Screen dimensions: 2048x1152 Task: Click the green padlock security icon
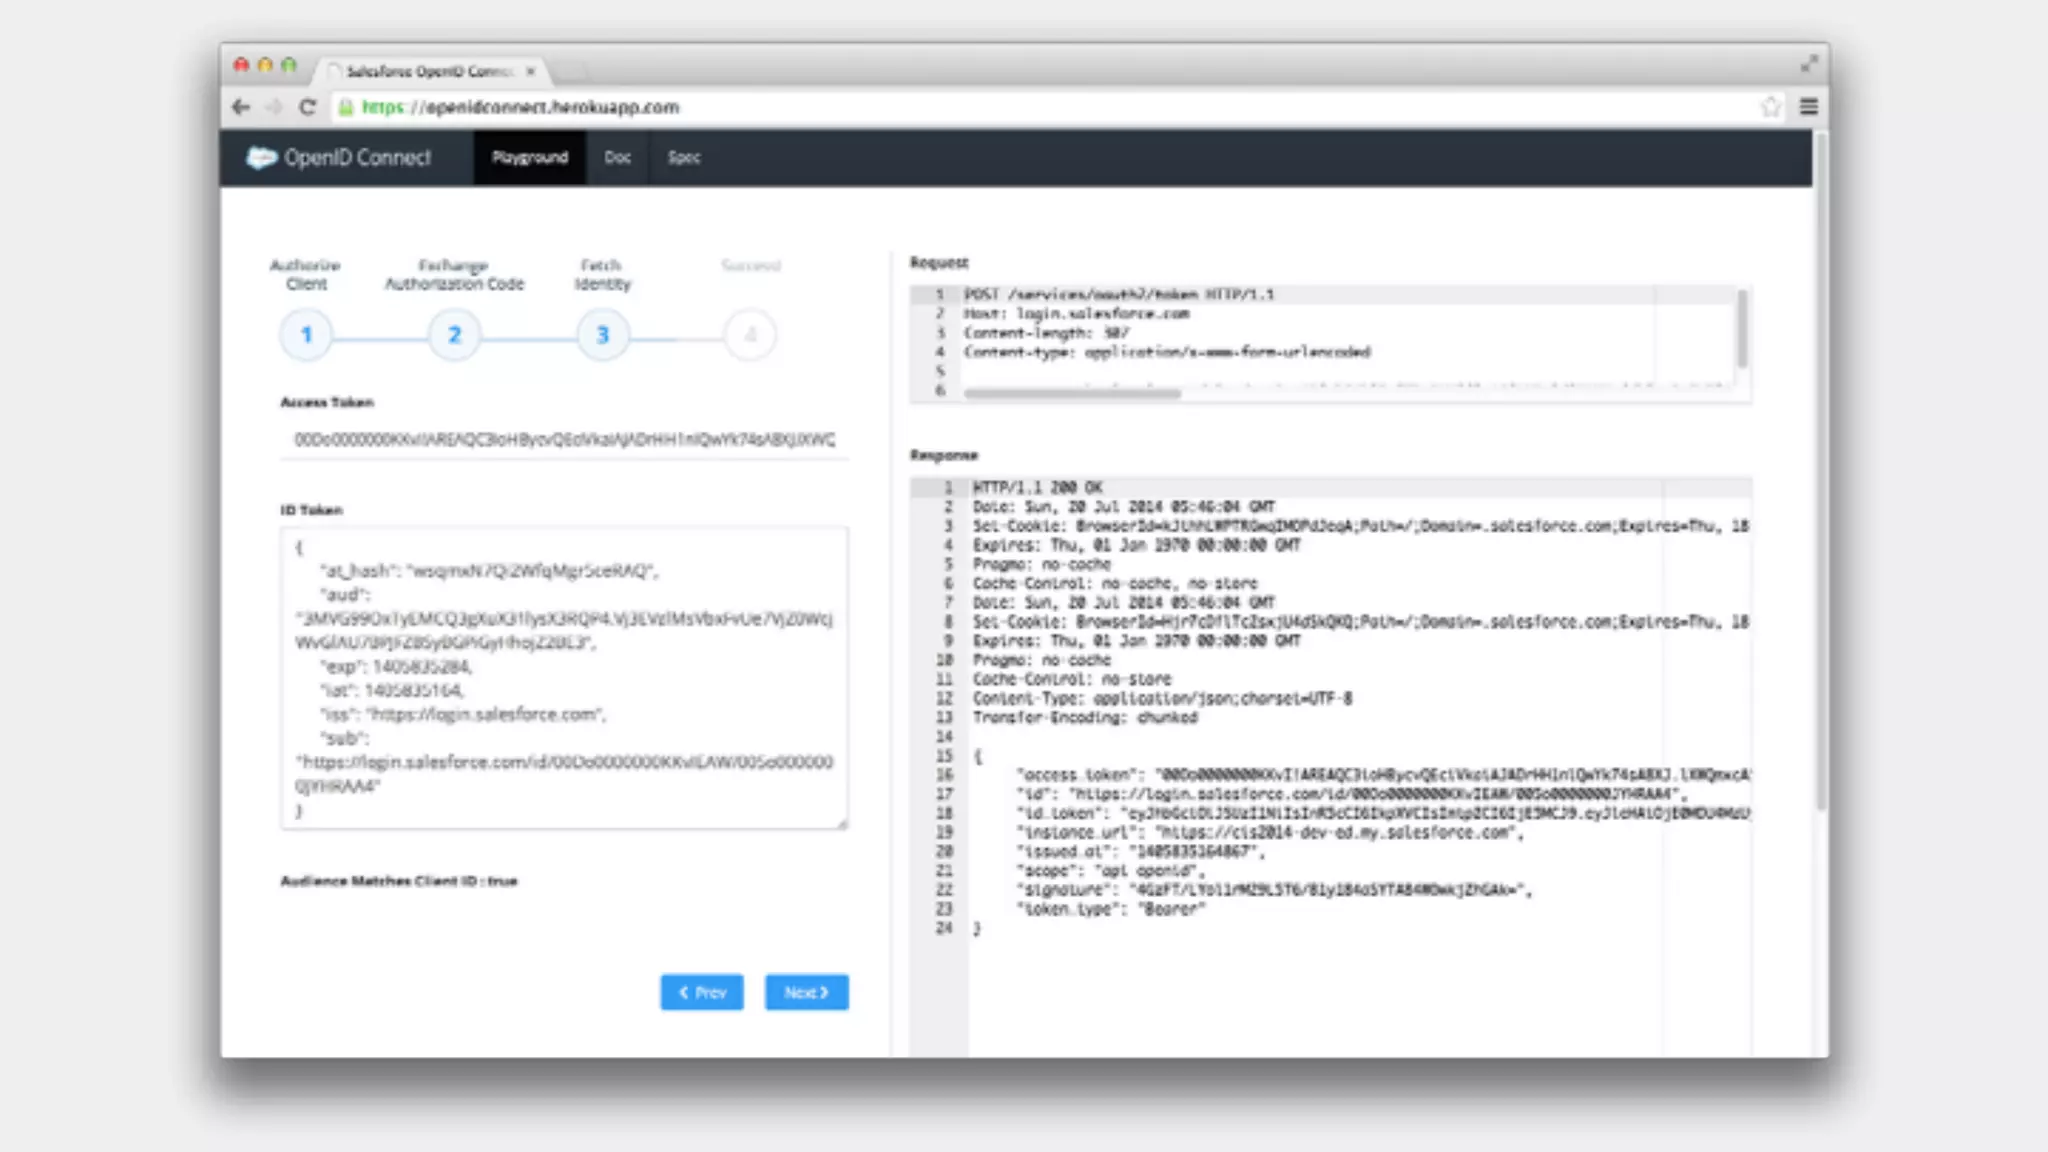coord(346,107)
